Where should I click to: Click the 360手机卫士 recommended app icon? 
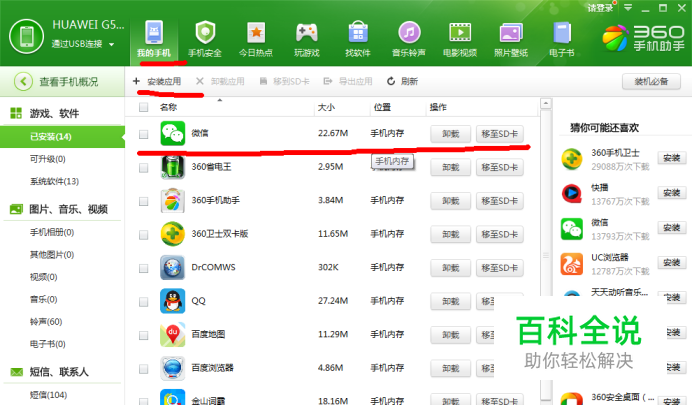pyautogui.click(x=572, y=159)
